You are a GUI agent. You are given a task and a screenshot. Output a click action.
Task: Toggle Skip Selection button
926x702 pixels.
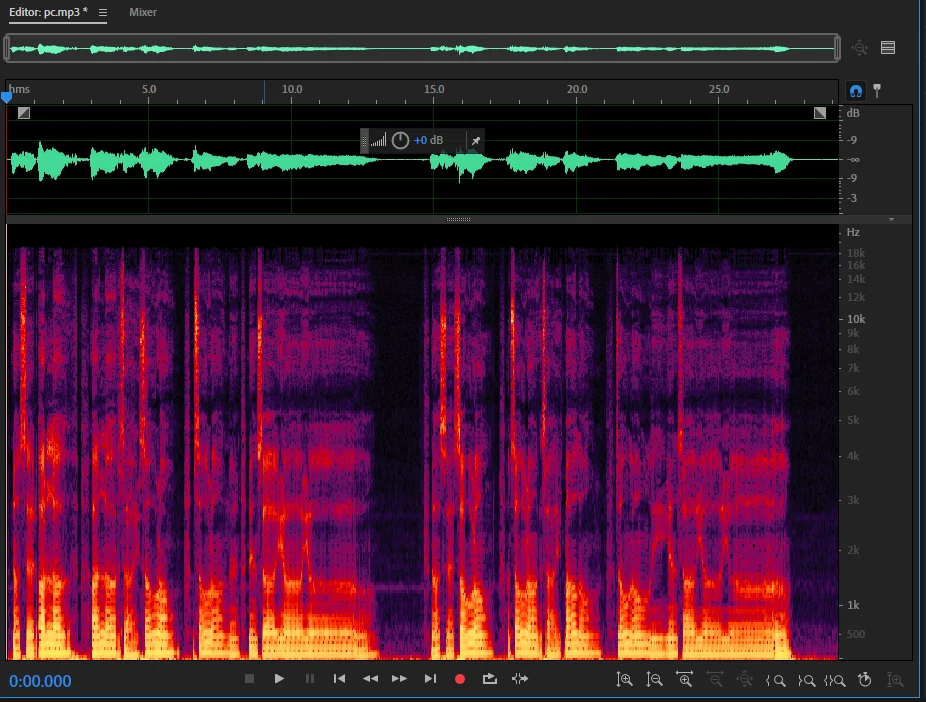click(519, 679)
